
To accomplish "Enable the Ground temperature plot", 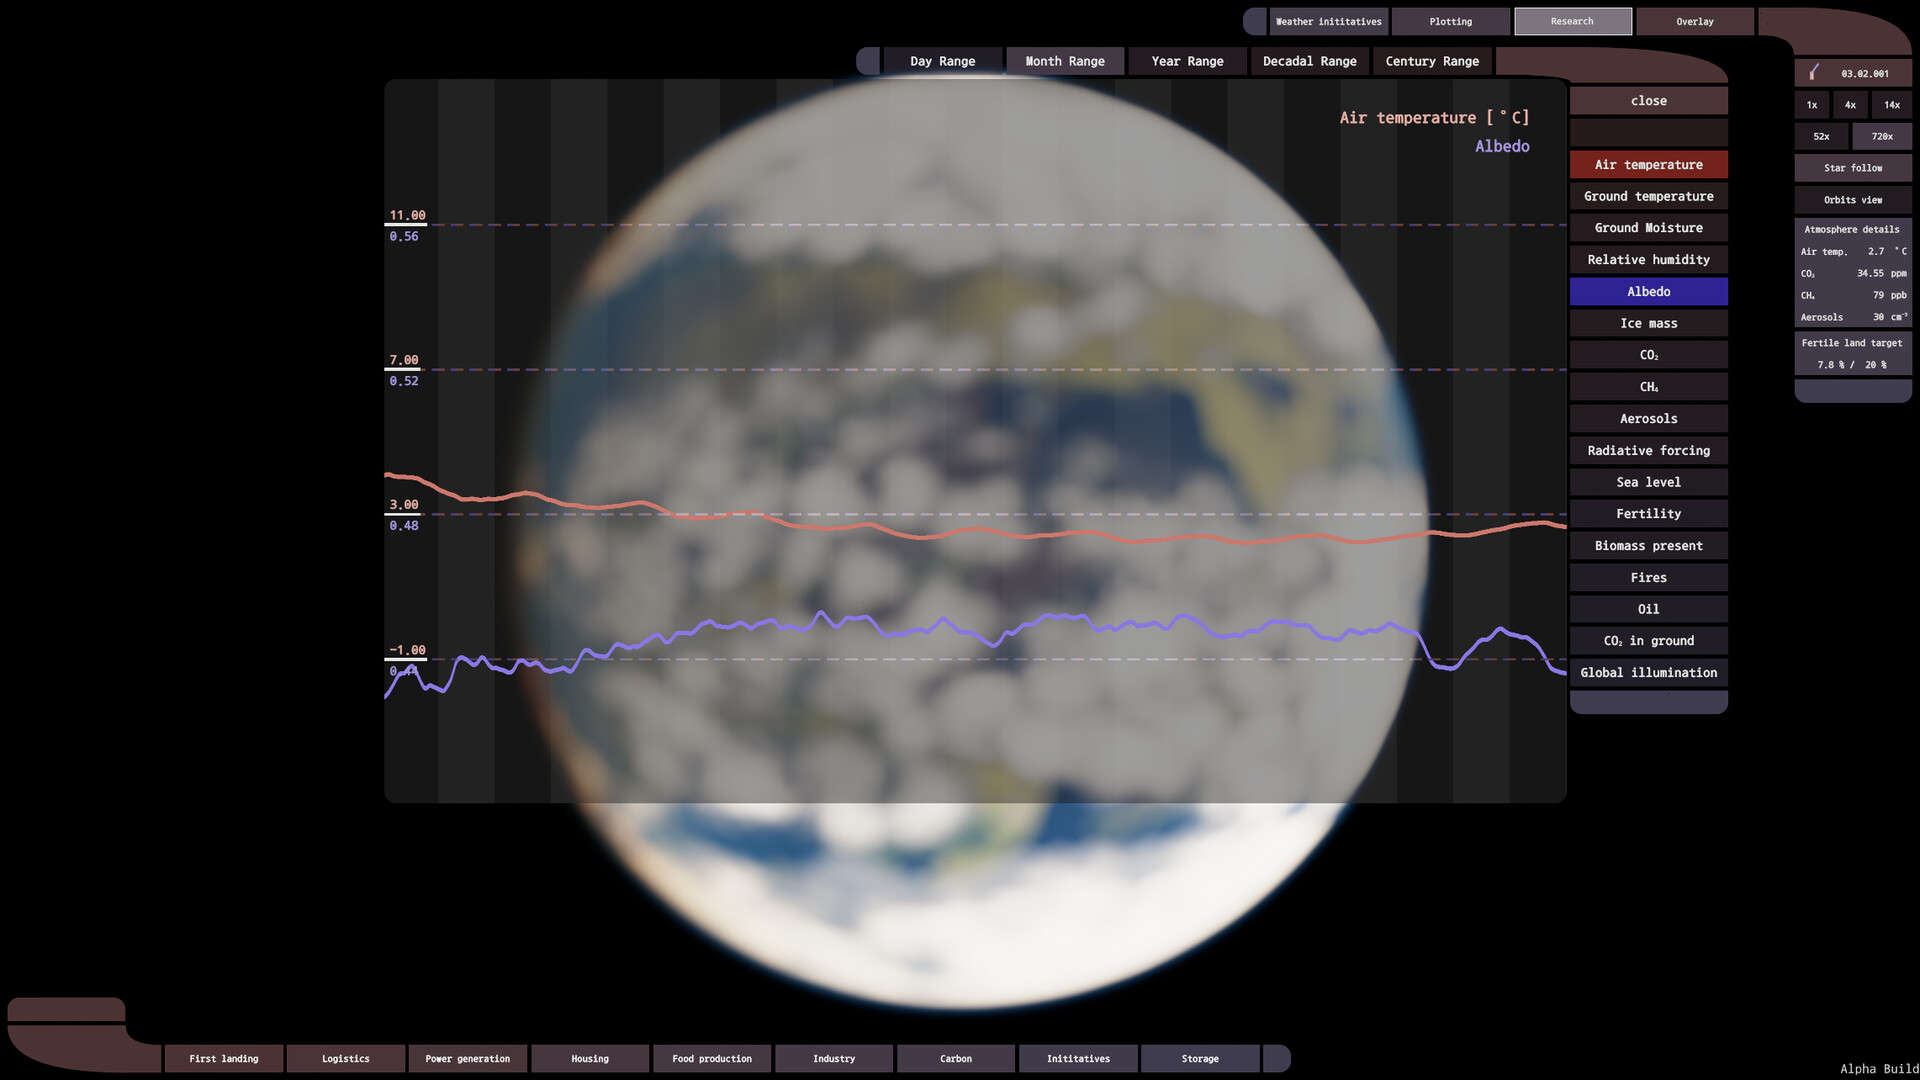I will (x=1648, y=196).
